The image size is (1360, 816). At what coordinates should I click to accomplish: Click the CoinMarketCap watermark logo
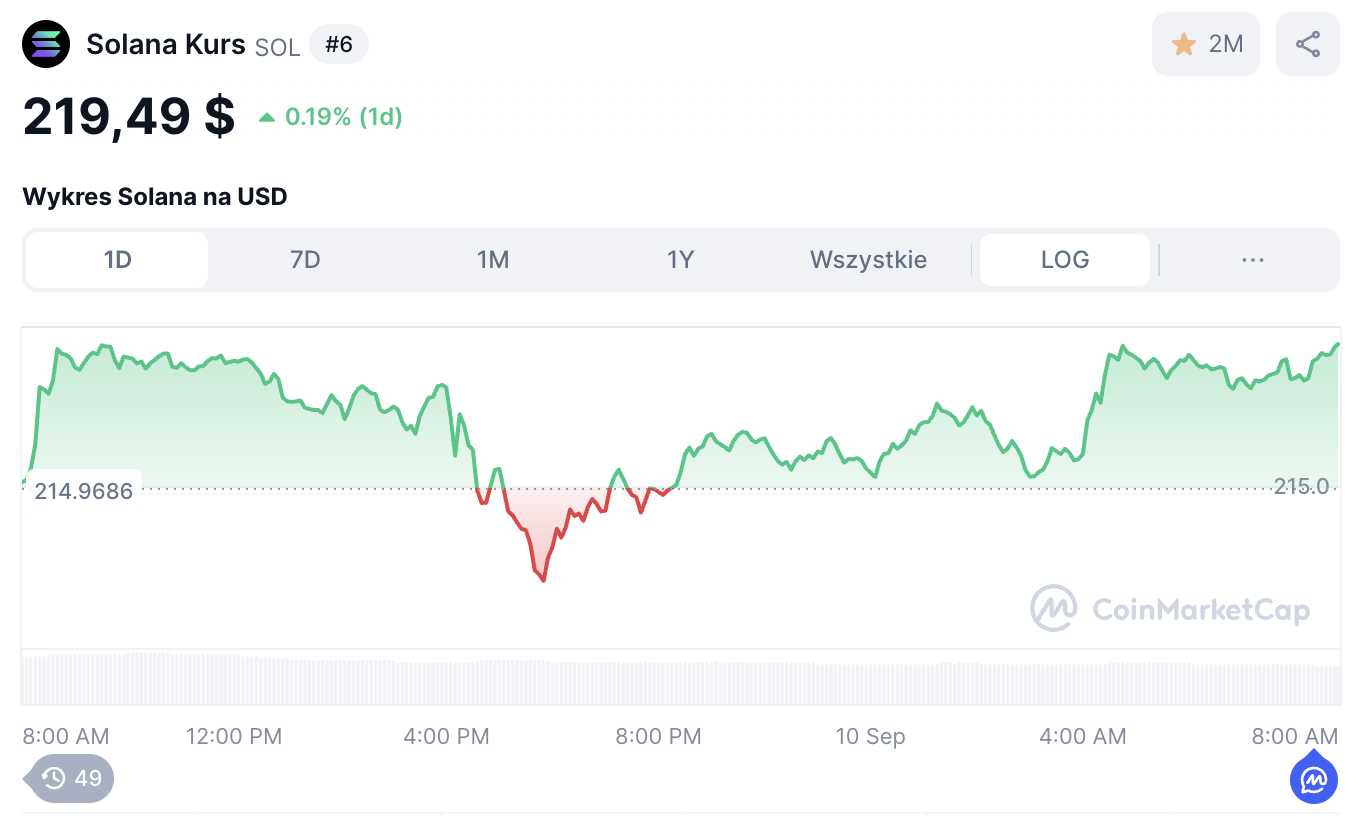pyautogui.click(x=1053, y=608)
